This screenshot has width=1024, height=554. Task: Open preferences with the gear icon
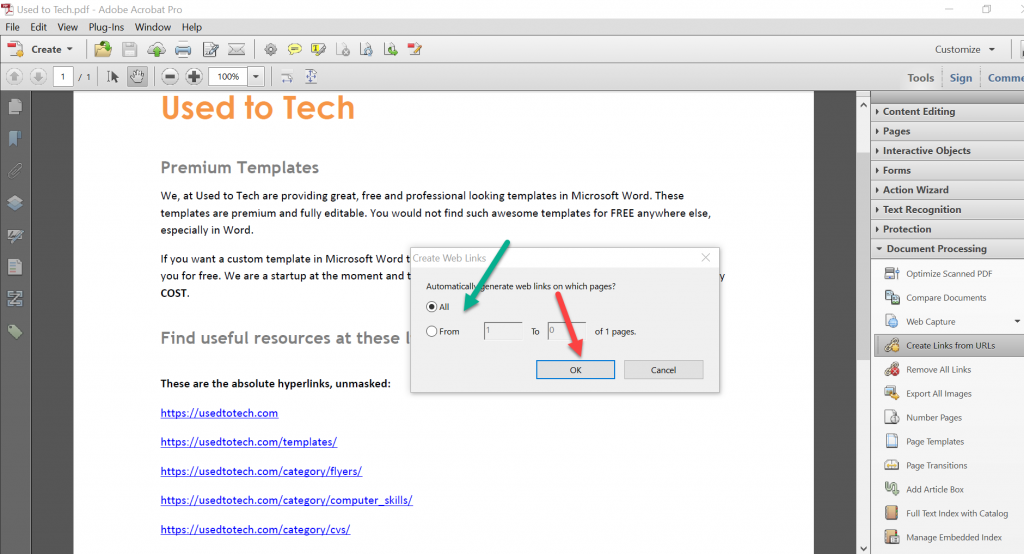[x=270, y=49]
